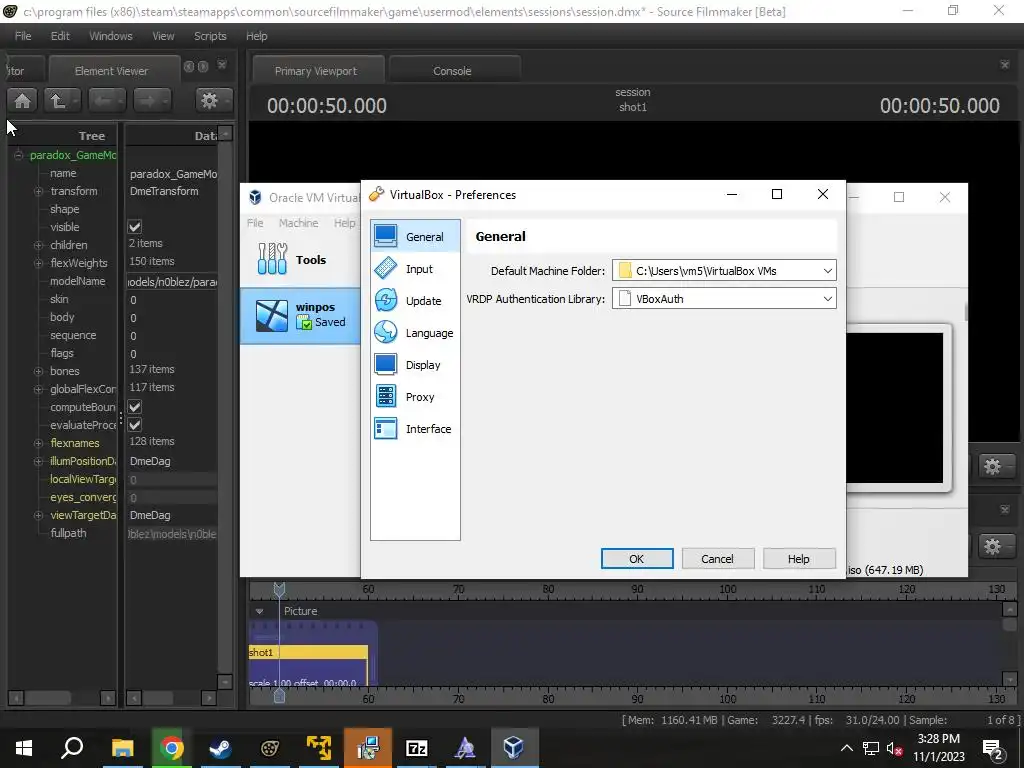
Task: Open Google Chrome from the taskbar
Action: [172, 748]
